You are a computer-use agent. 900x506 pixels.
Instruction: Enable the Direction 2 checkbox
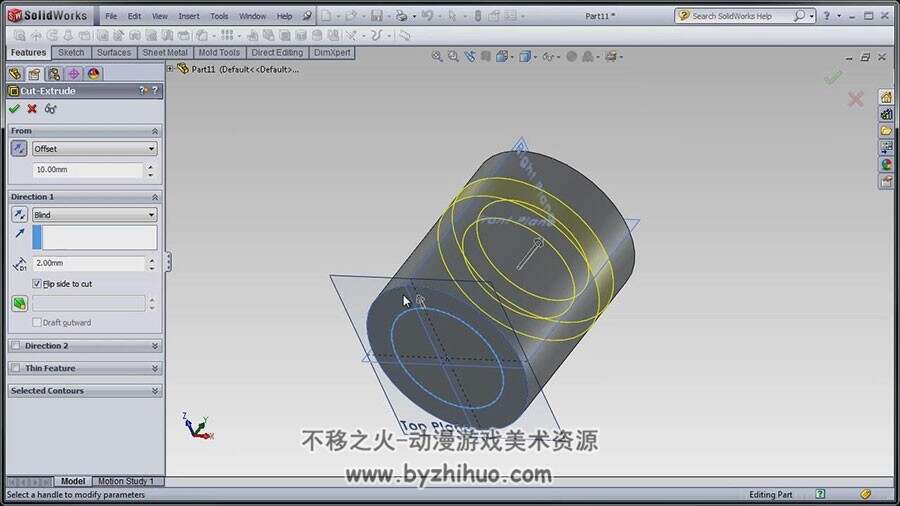pyautogui.click(x=15, y=346)
